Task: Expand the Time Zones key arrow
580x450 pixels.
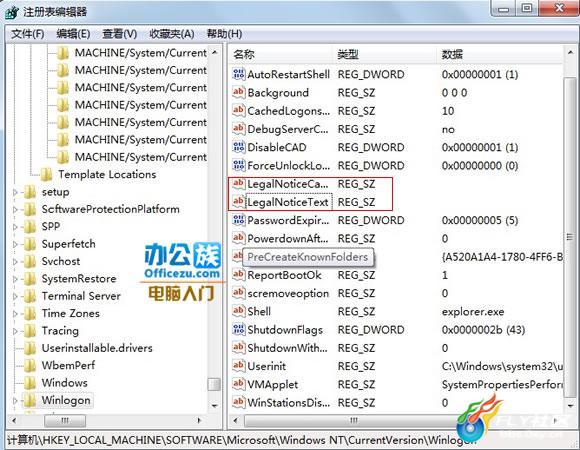Action: click(15, 314)
